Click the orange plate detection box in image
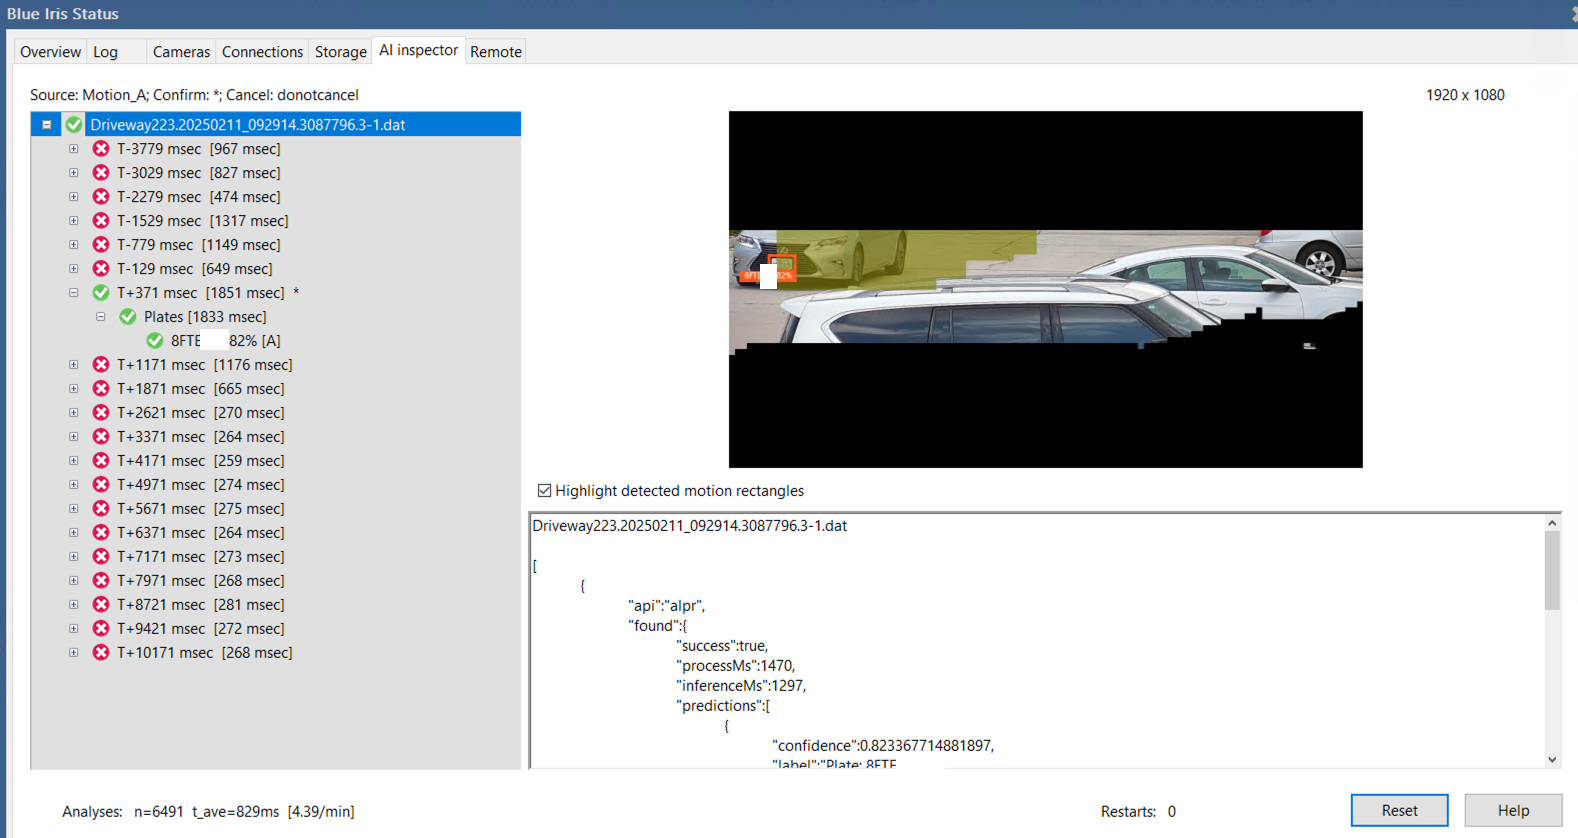This screenshot has width=1578, height=838. [782, 269]
